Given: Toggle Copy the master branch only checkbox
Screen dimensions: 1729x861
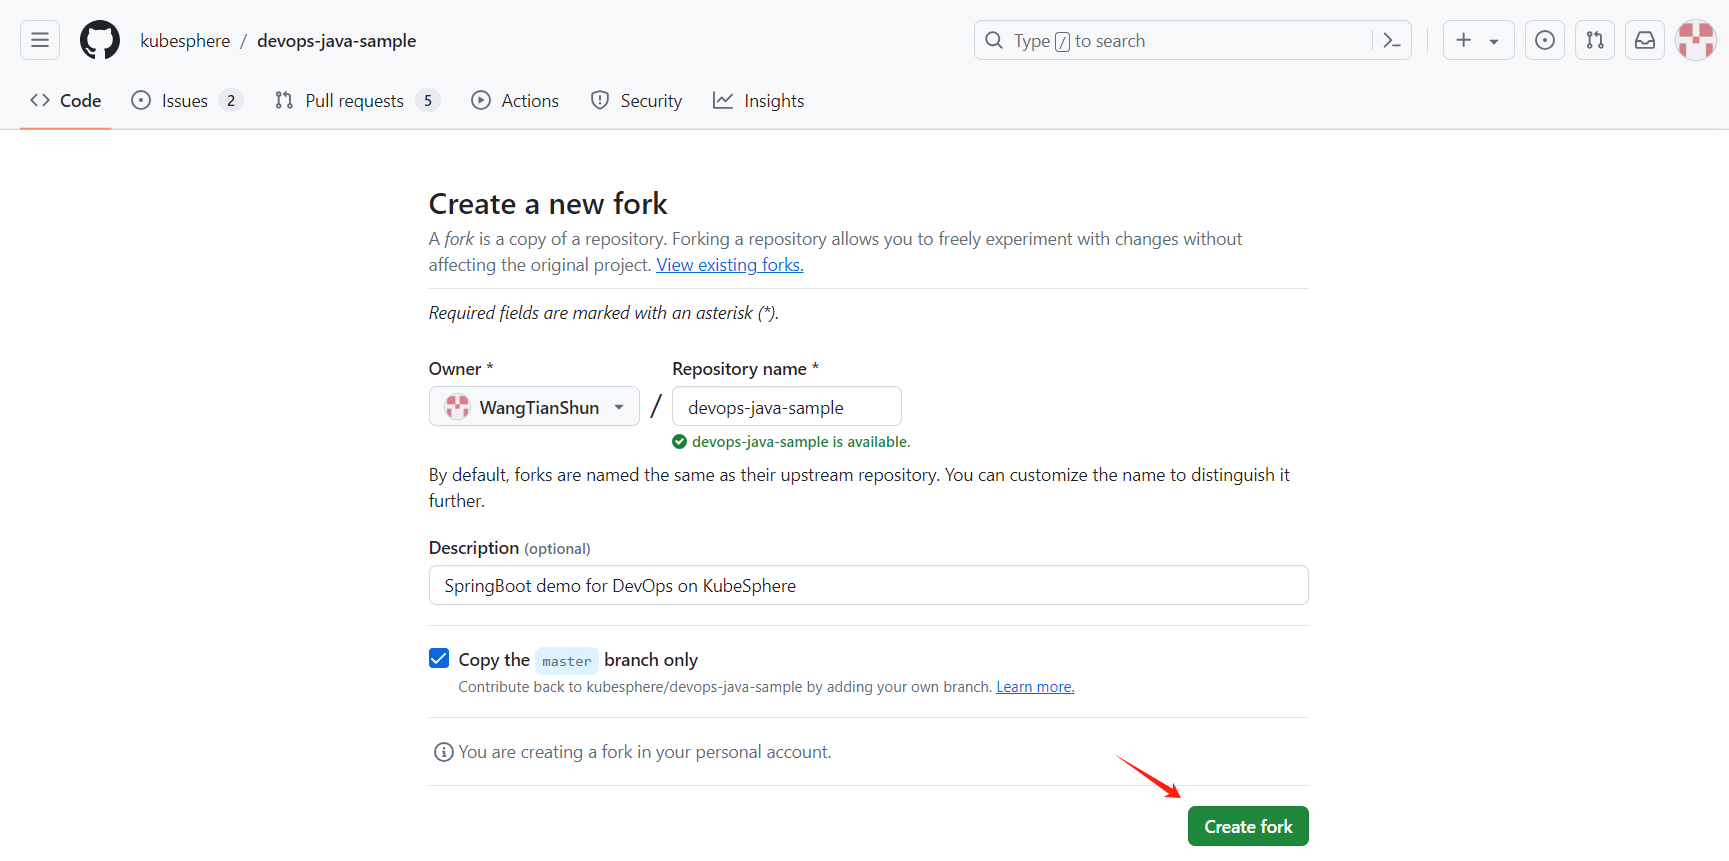Looking at the screenshot, I should (x=439, y=658).
